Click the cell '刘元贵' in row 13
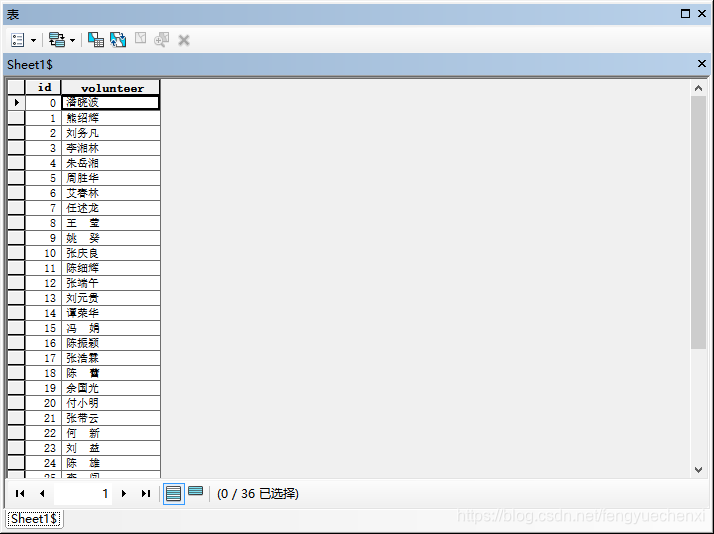This screenshot has width=714, height=534. [x=111, y=298]
